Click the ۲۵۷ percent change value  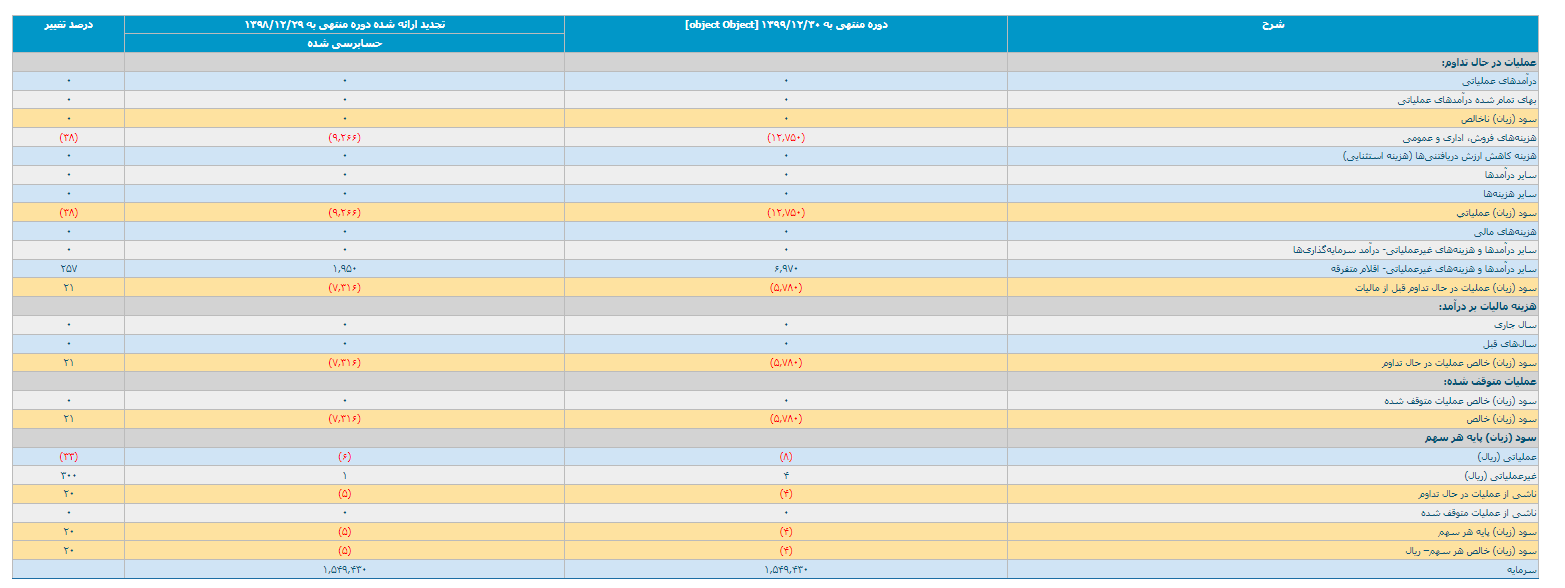(x=69, y=269)
